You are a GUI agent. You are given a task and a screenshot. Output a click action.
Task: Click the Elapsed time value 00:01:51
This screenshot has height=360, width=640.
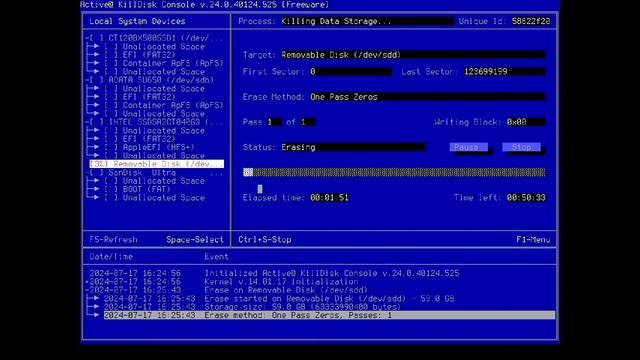pos(329,198)
